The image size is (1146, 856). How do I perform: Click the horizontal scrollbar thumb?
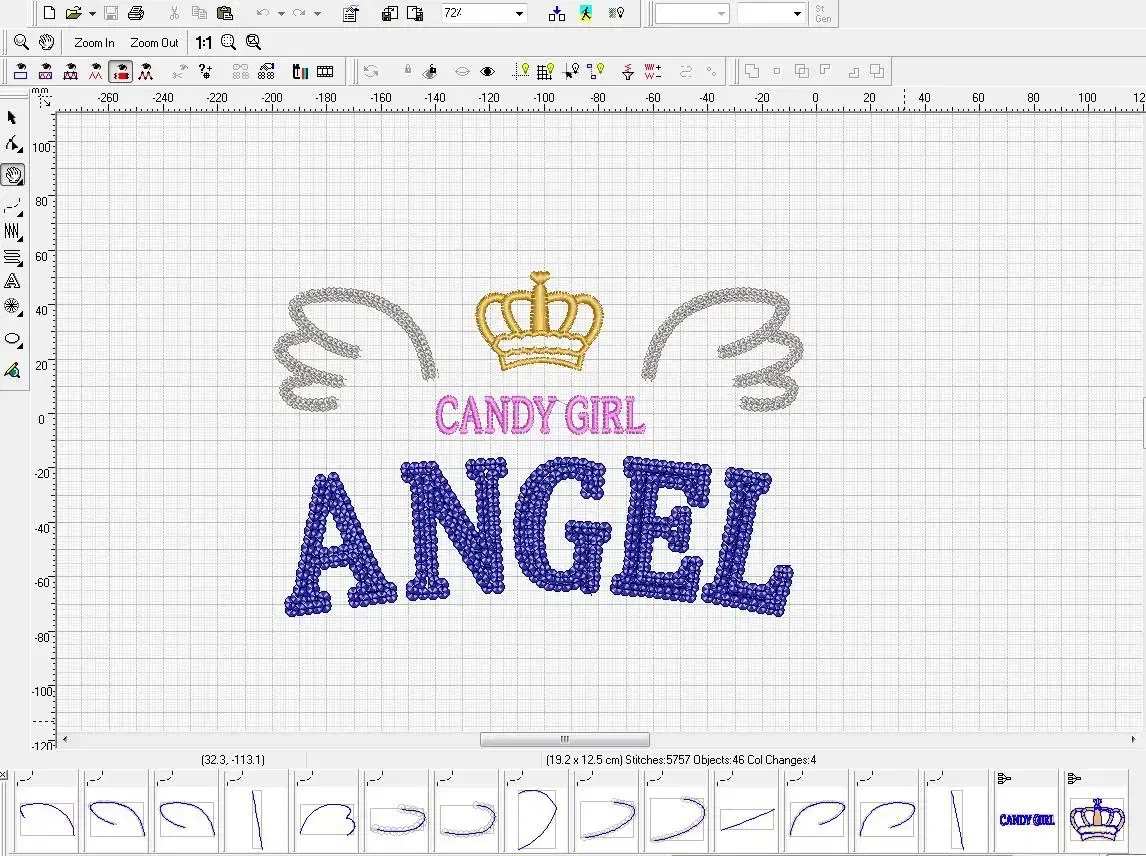click(x=564, y=740)
